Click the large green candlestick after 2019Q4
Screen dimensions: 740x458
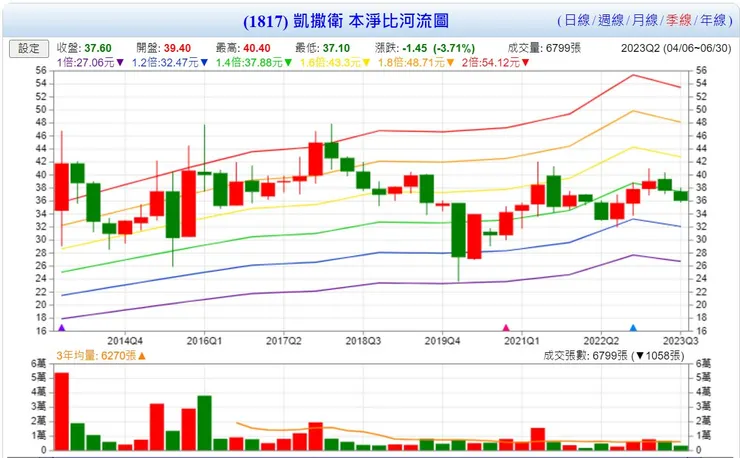458,230
